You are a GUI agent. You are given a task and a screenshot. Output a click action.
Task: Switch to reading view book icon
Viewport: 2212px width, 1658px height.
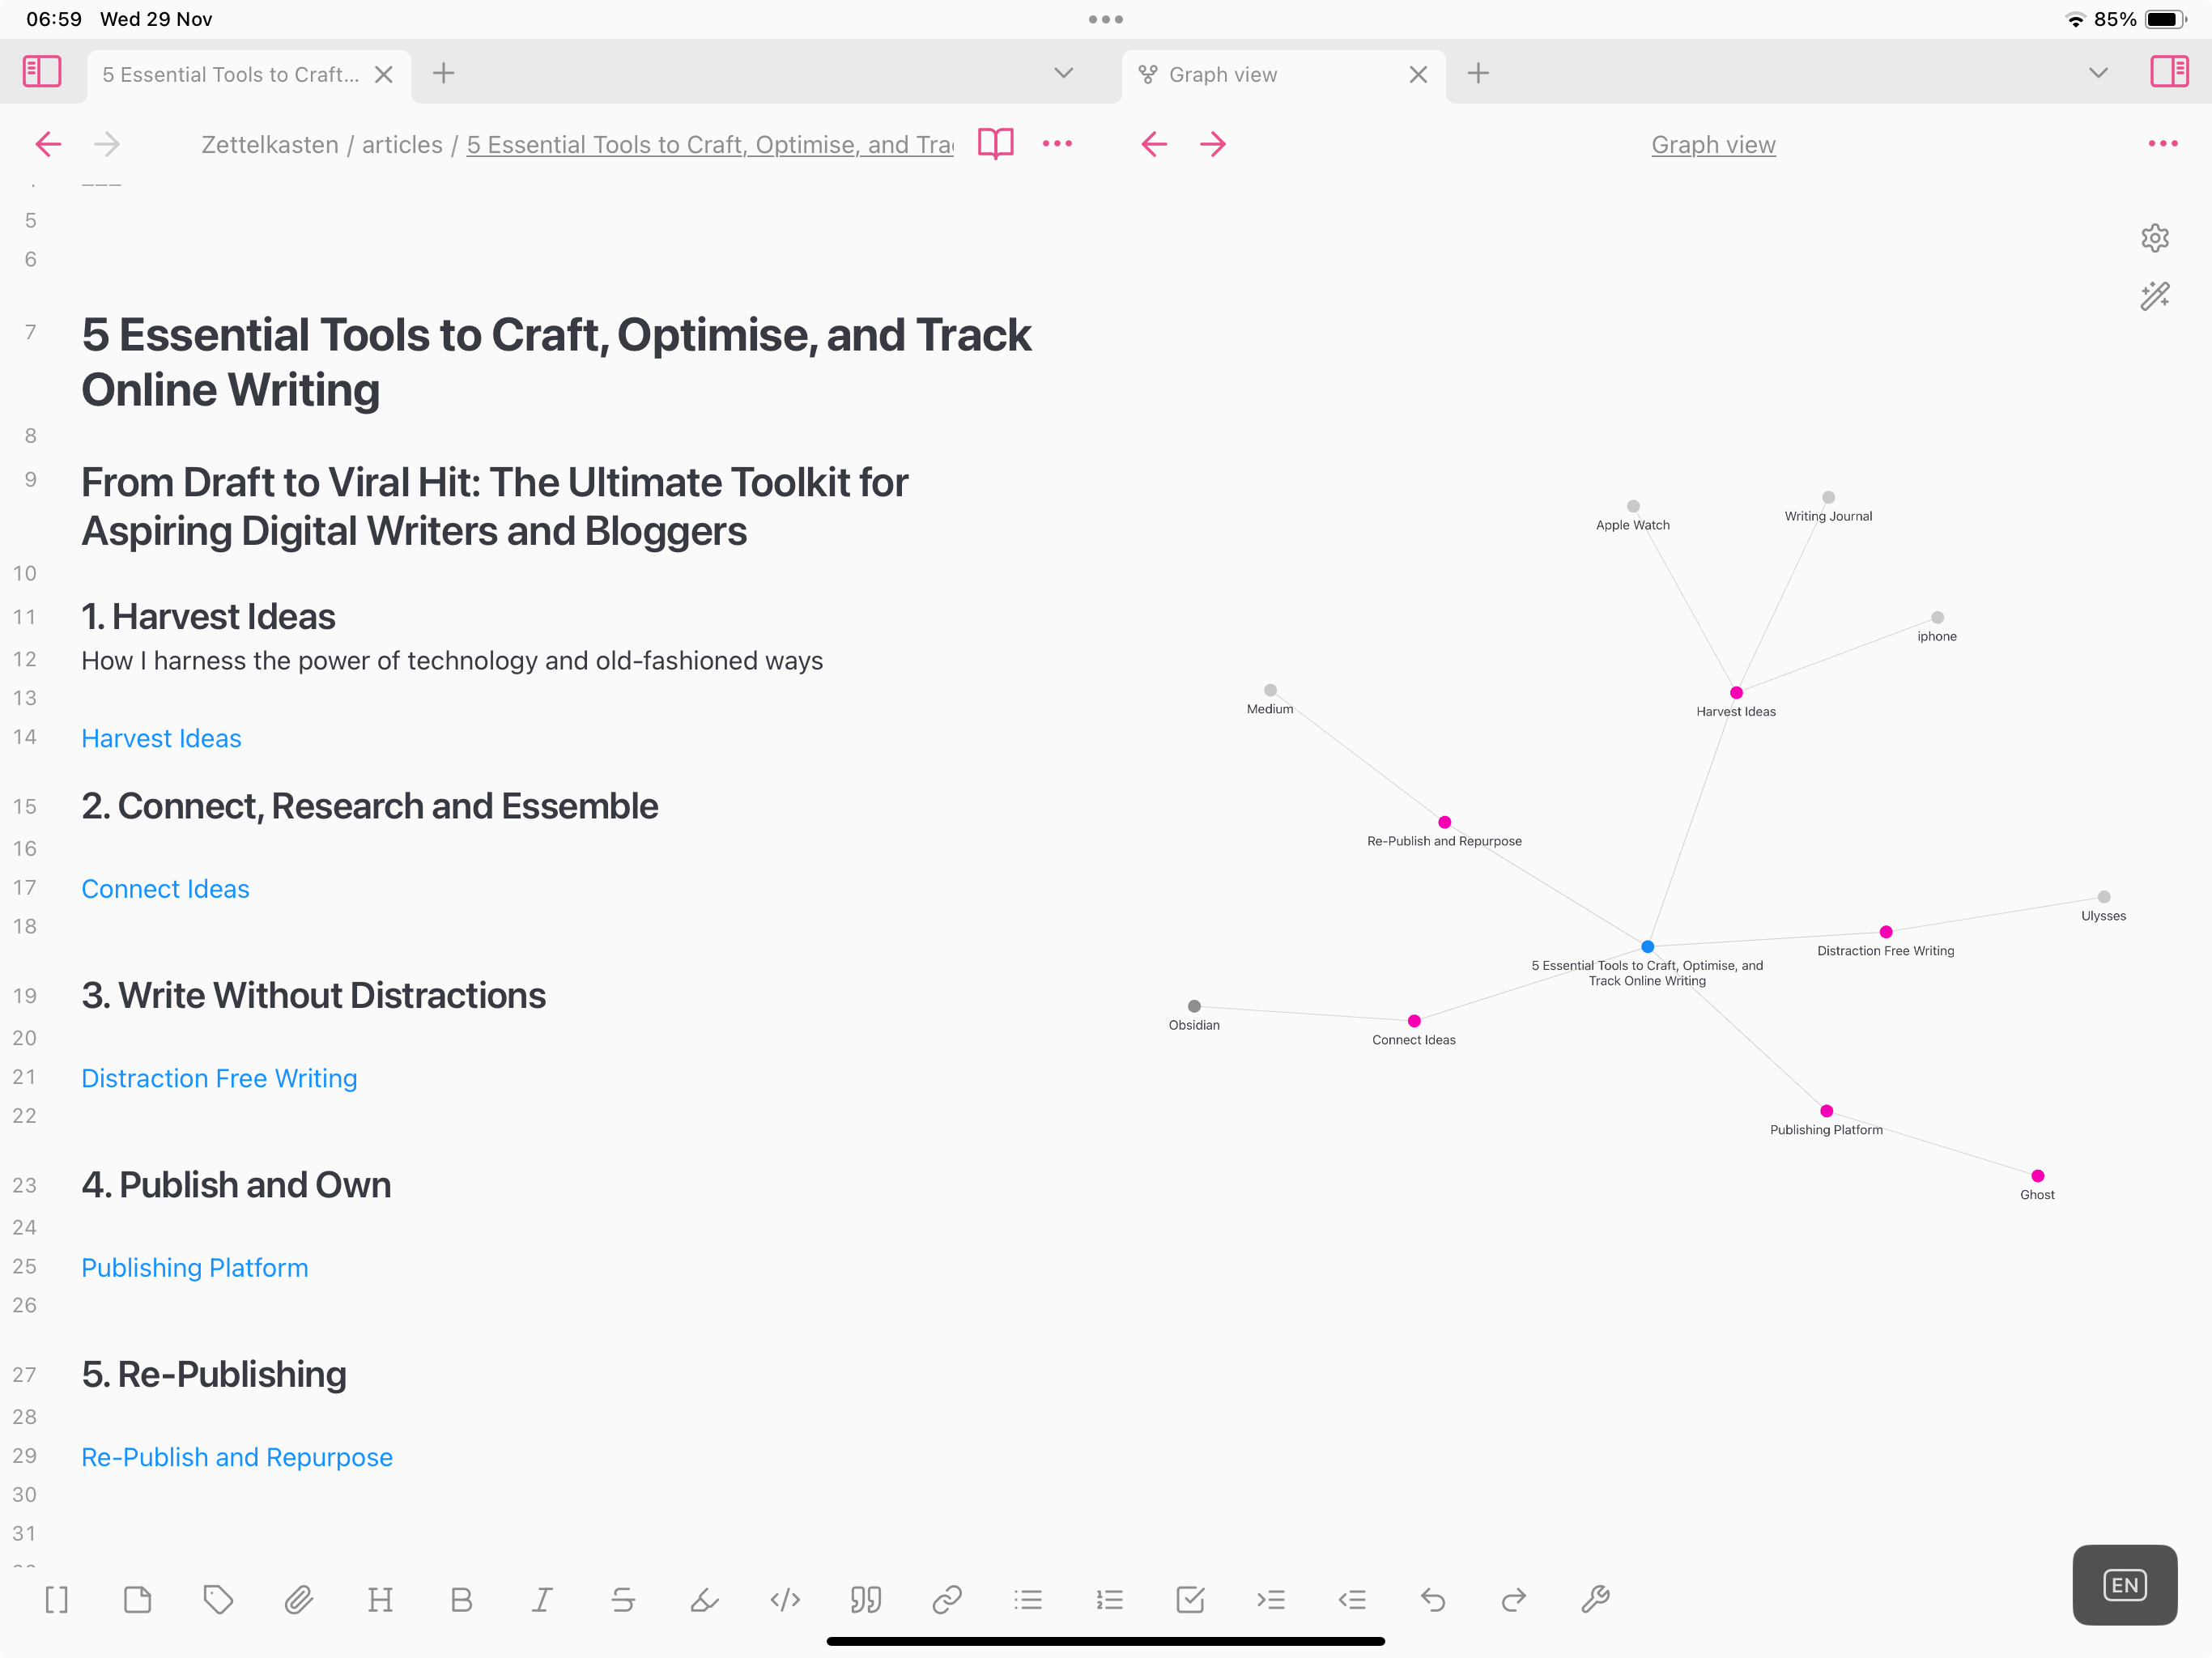tap(995, 144)
